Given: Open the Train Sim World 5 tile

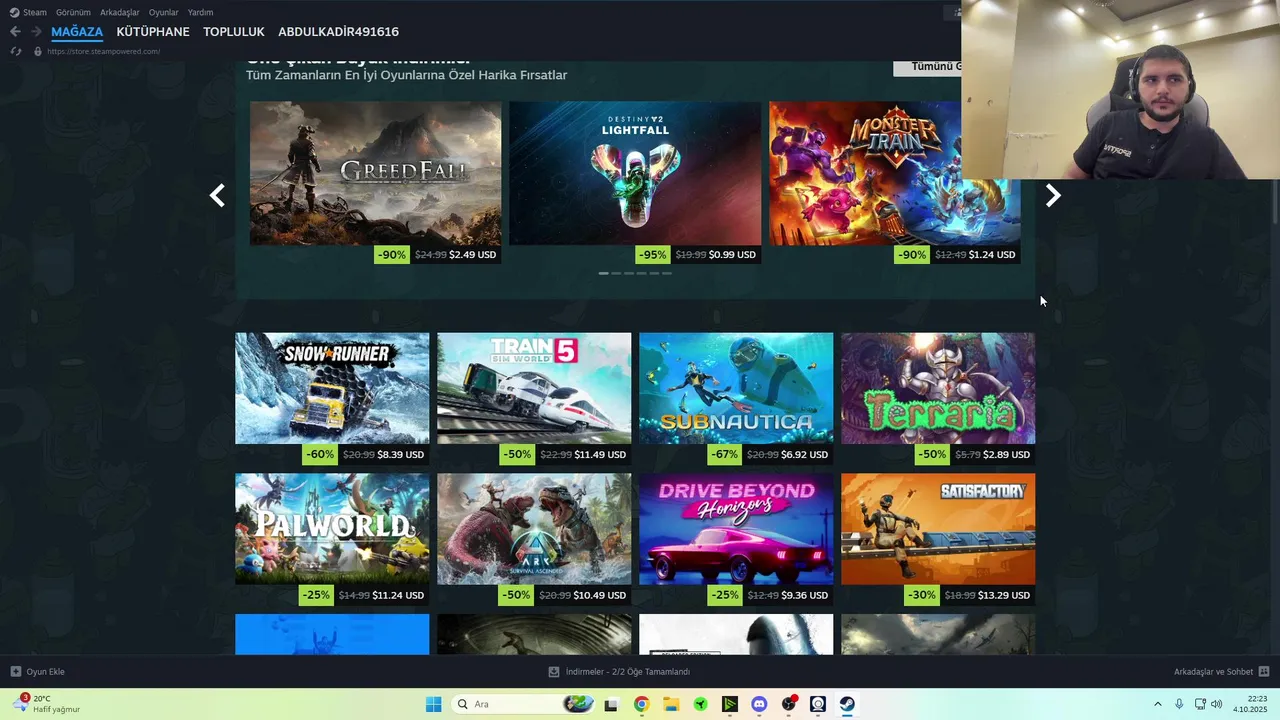Looking at the screenshot, I should click(x=534, y=388).
